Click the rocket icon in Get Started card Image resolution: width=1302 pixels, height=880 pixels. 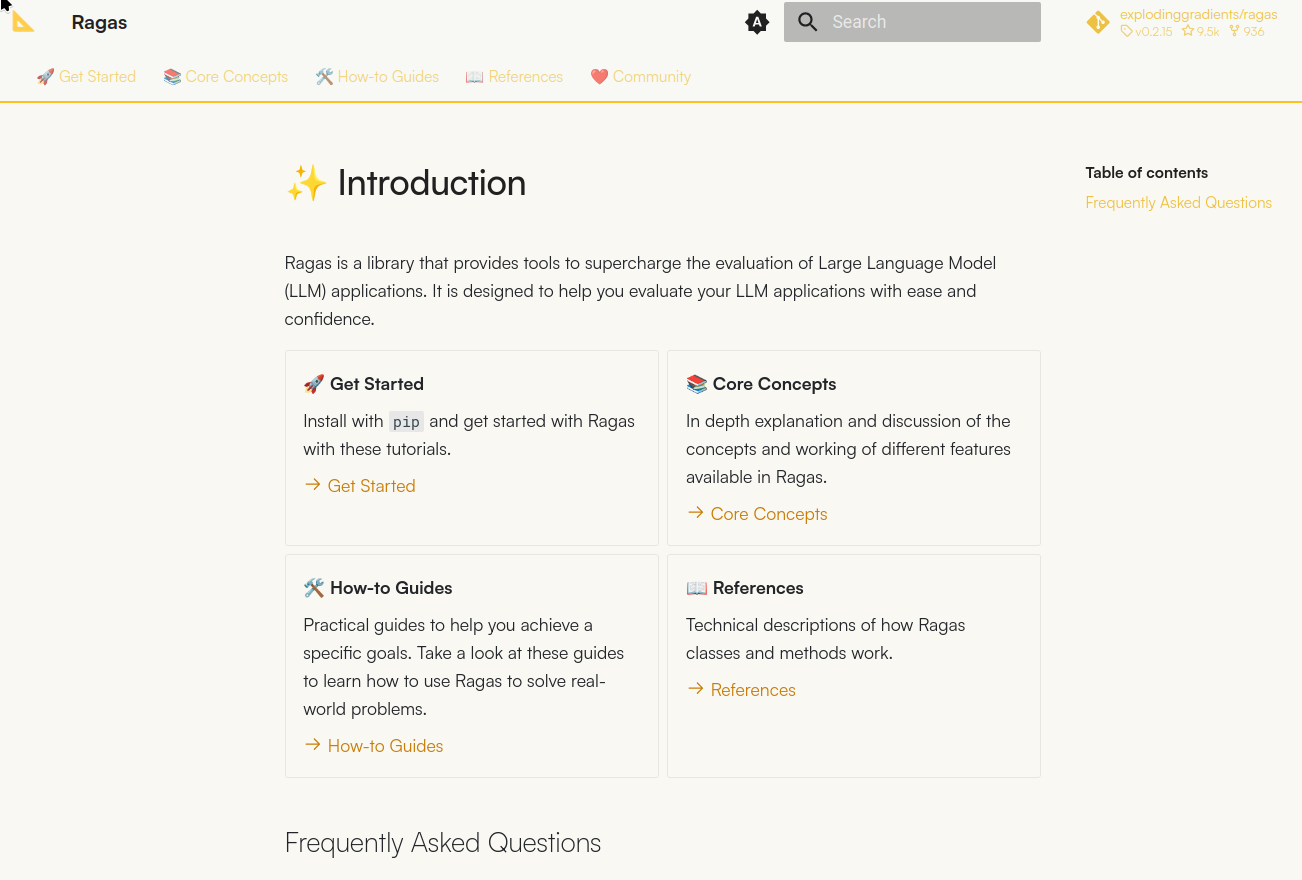(314, 384)
